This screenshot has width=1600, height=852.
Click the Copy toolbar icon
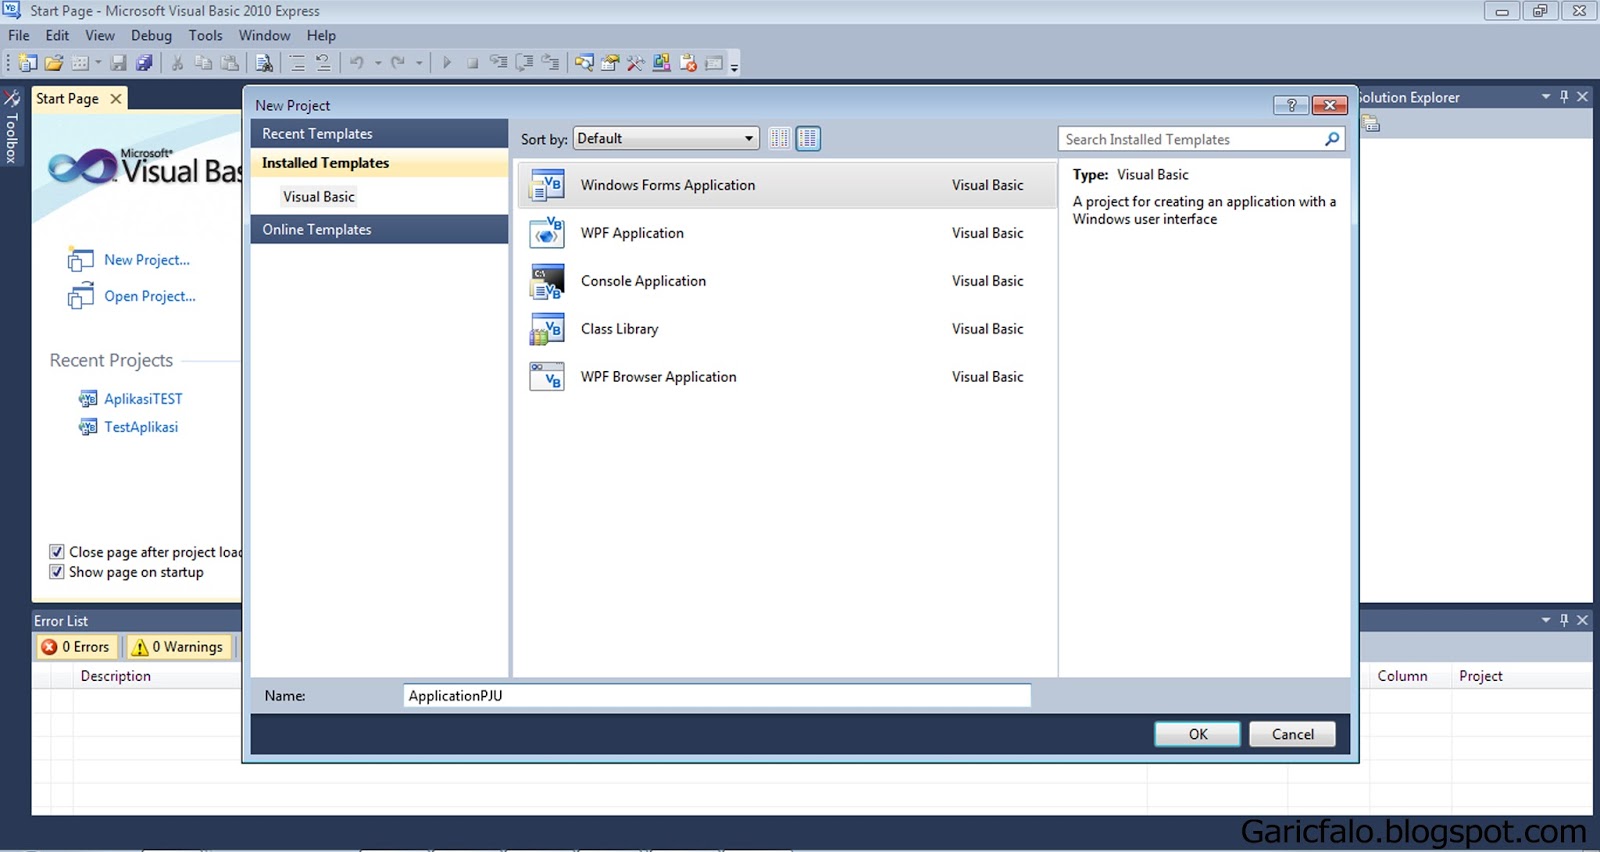203,63
